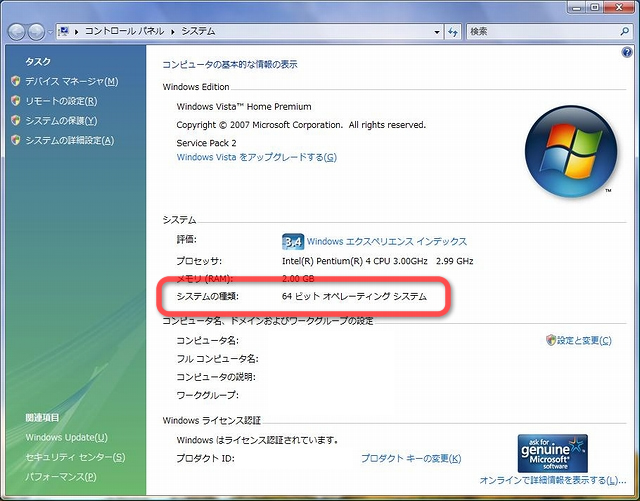The height and width of the screenshot is (501, 640).
Task: Click shield icon next to 設定と変更
Action: [551, 340]
